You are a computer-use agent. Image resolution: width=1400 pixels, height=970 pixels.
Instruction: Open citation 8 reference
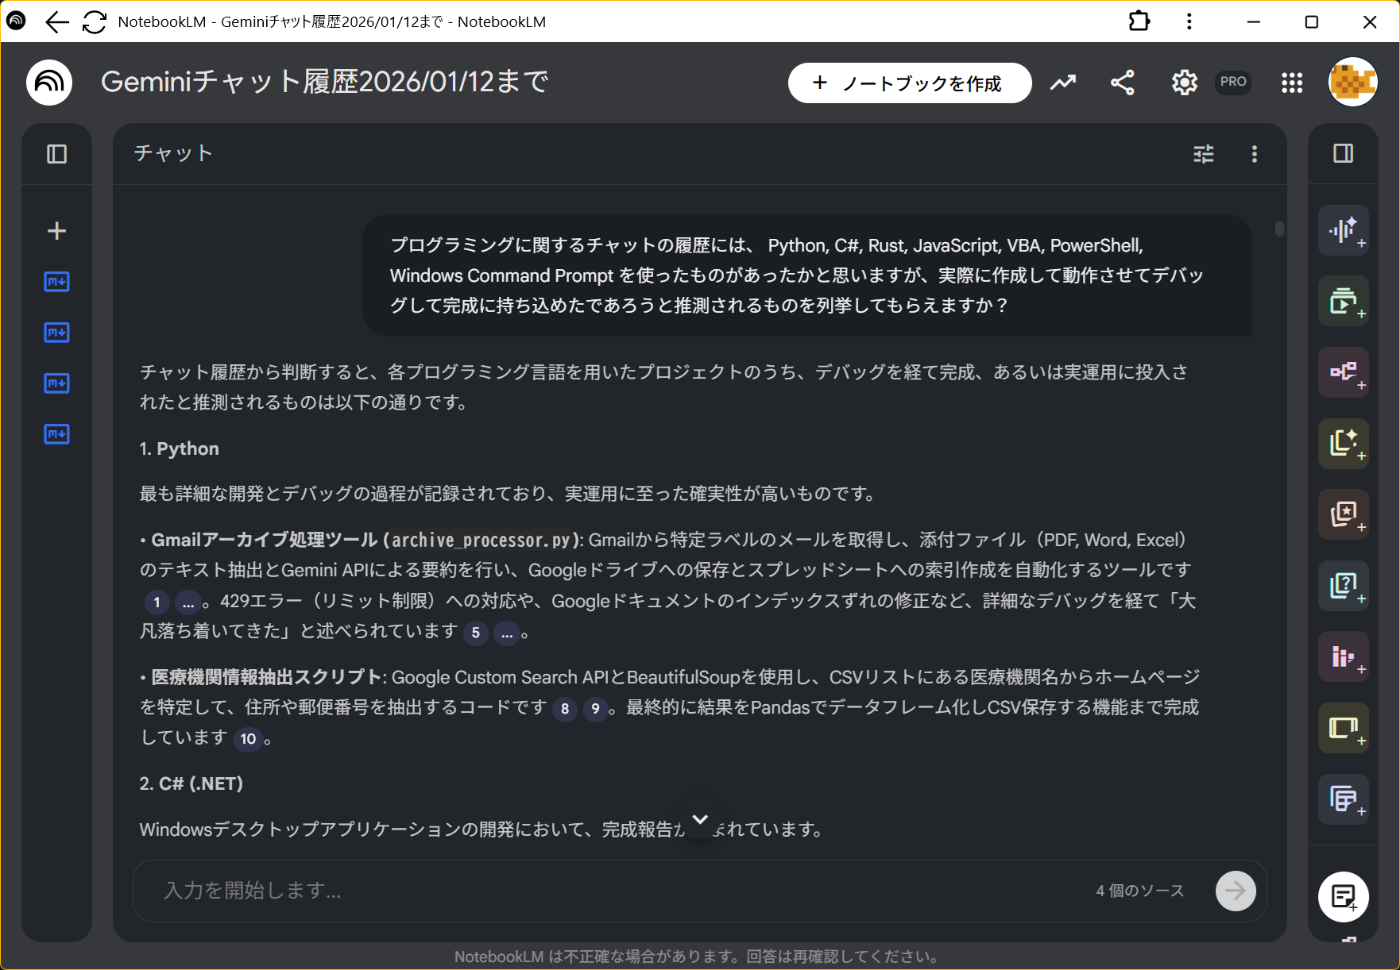pos(565,709)
